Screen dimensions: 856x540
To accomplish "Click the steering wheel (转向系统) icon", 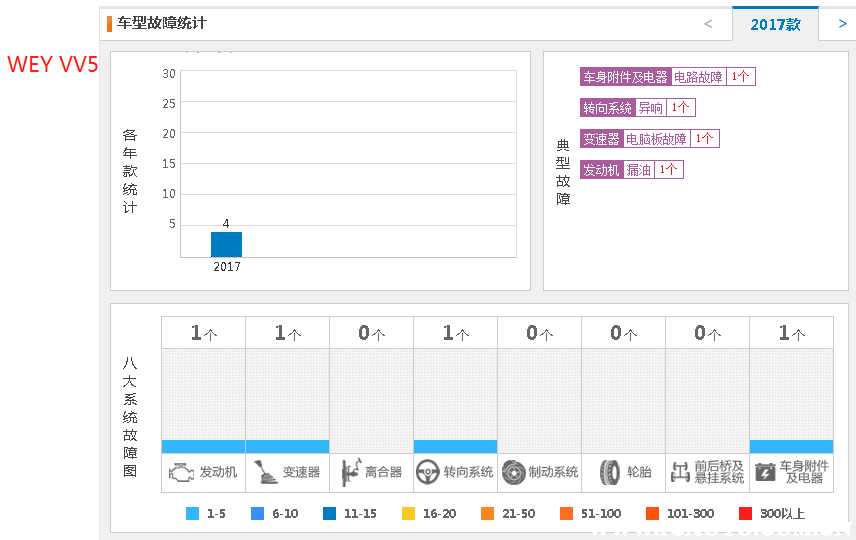I will click(x=429, y=472).
